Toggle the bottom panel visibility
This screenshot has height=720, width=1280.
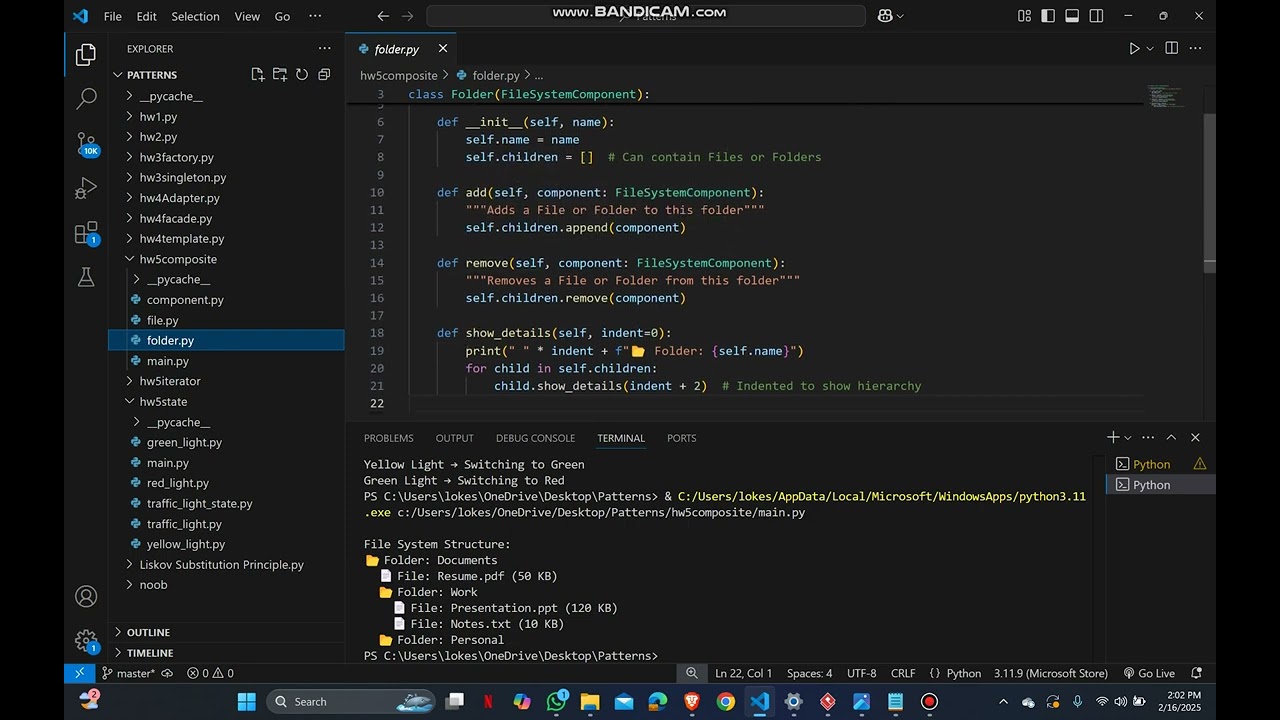[x=1072, y=16]
